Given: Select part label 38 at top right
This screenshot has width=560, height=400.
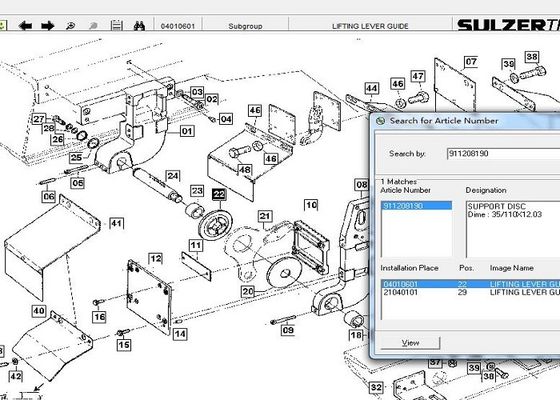Looking at the screenshot, I should (x=532, y=57).
